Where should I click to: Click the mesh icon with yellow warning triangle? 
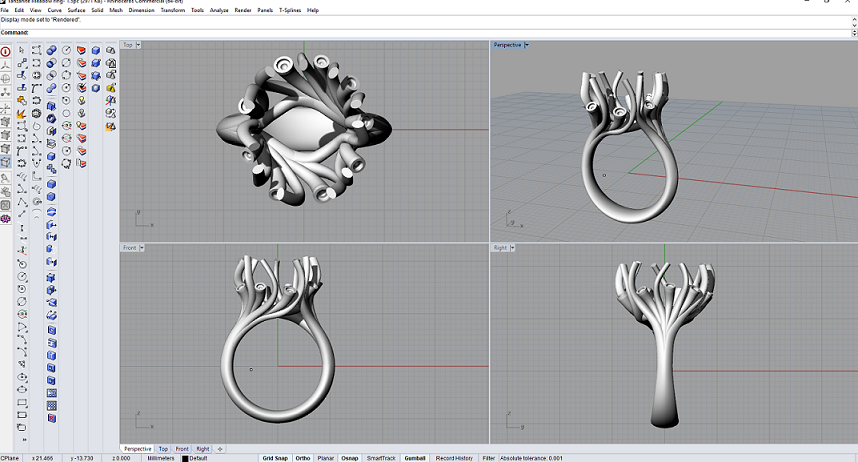click(111, 88)
